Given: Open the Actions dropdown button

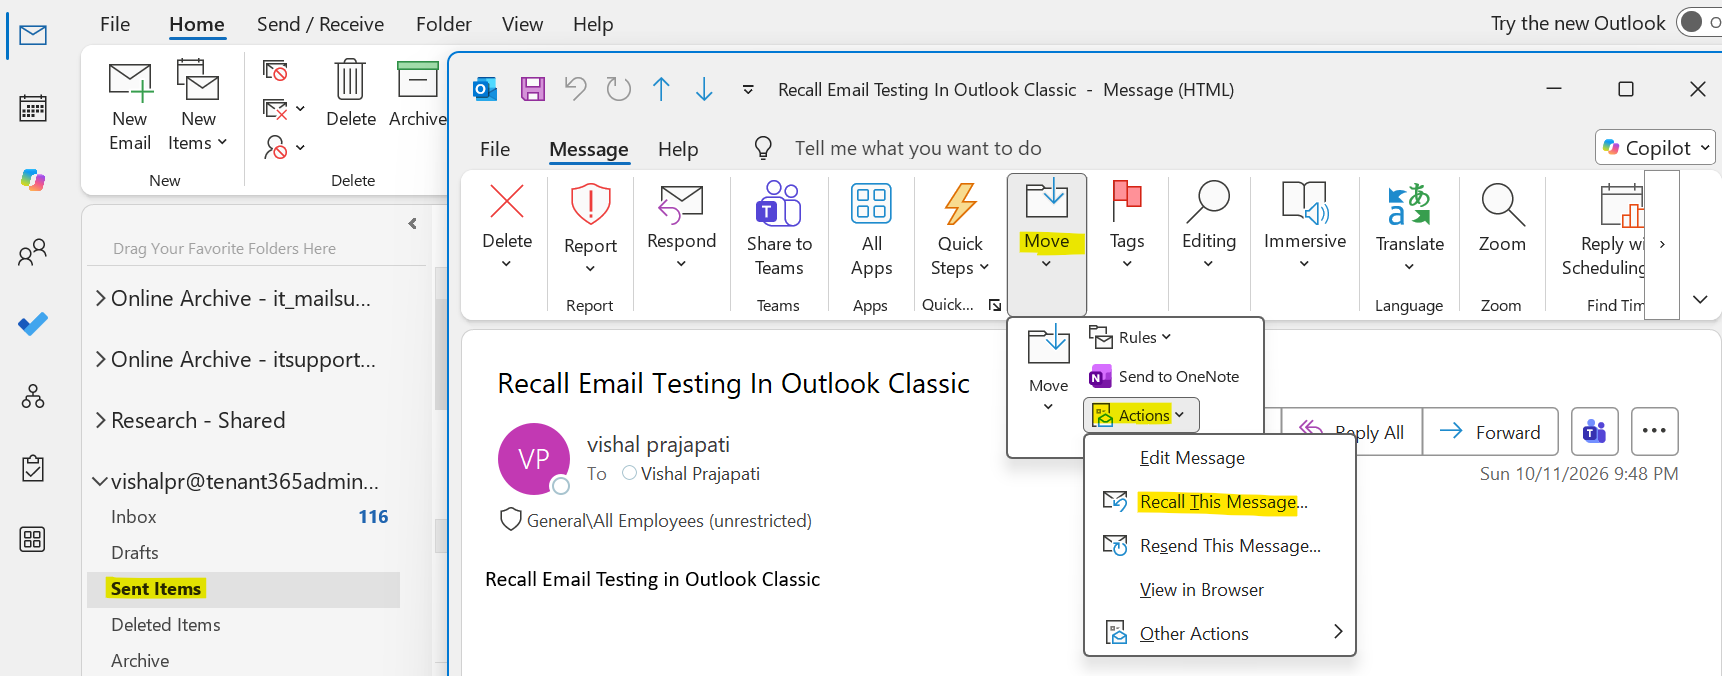Looking at the screenshot, I should 1141,415.
